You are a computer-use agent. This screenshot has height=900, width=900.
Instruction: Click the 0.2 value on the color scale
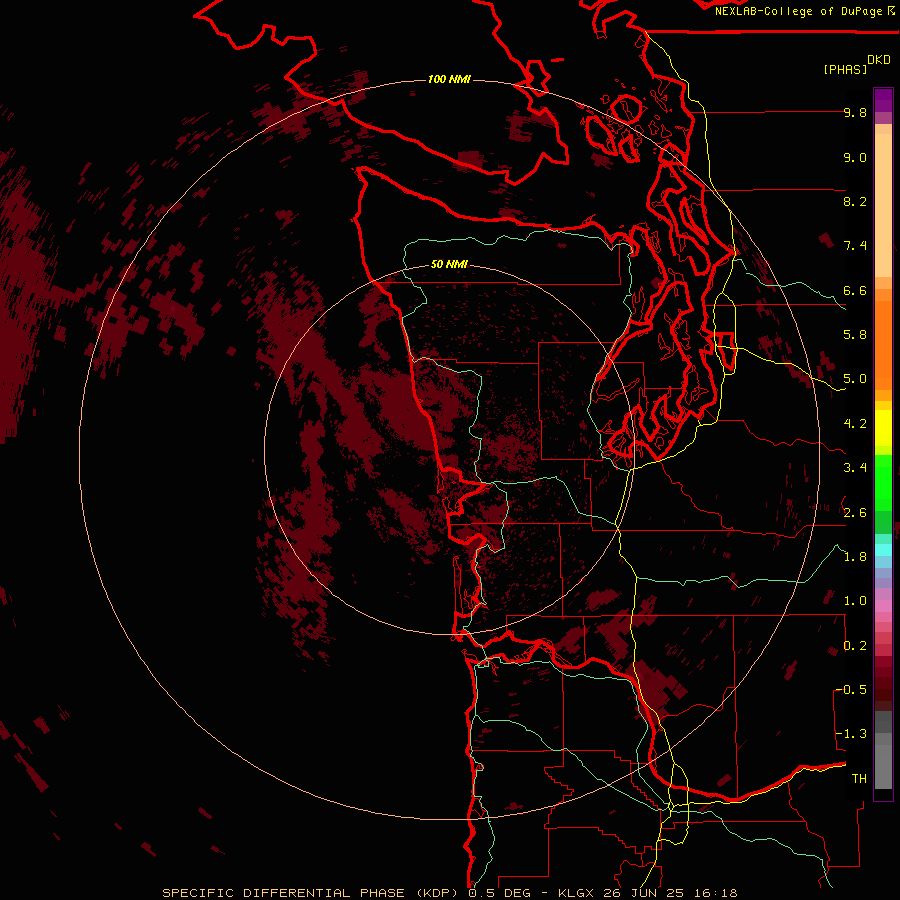pyautogui.click(x=855, y=646)
